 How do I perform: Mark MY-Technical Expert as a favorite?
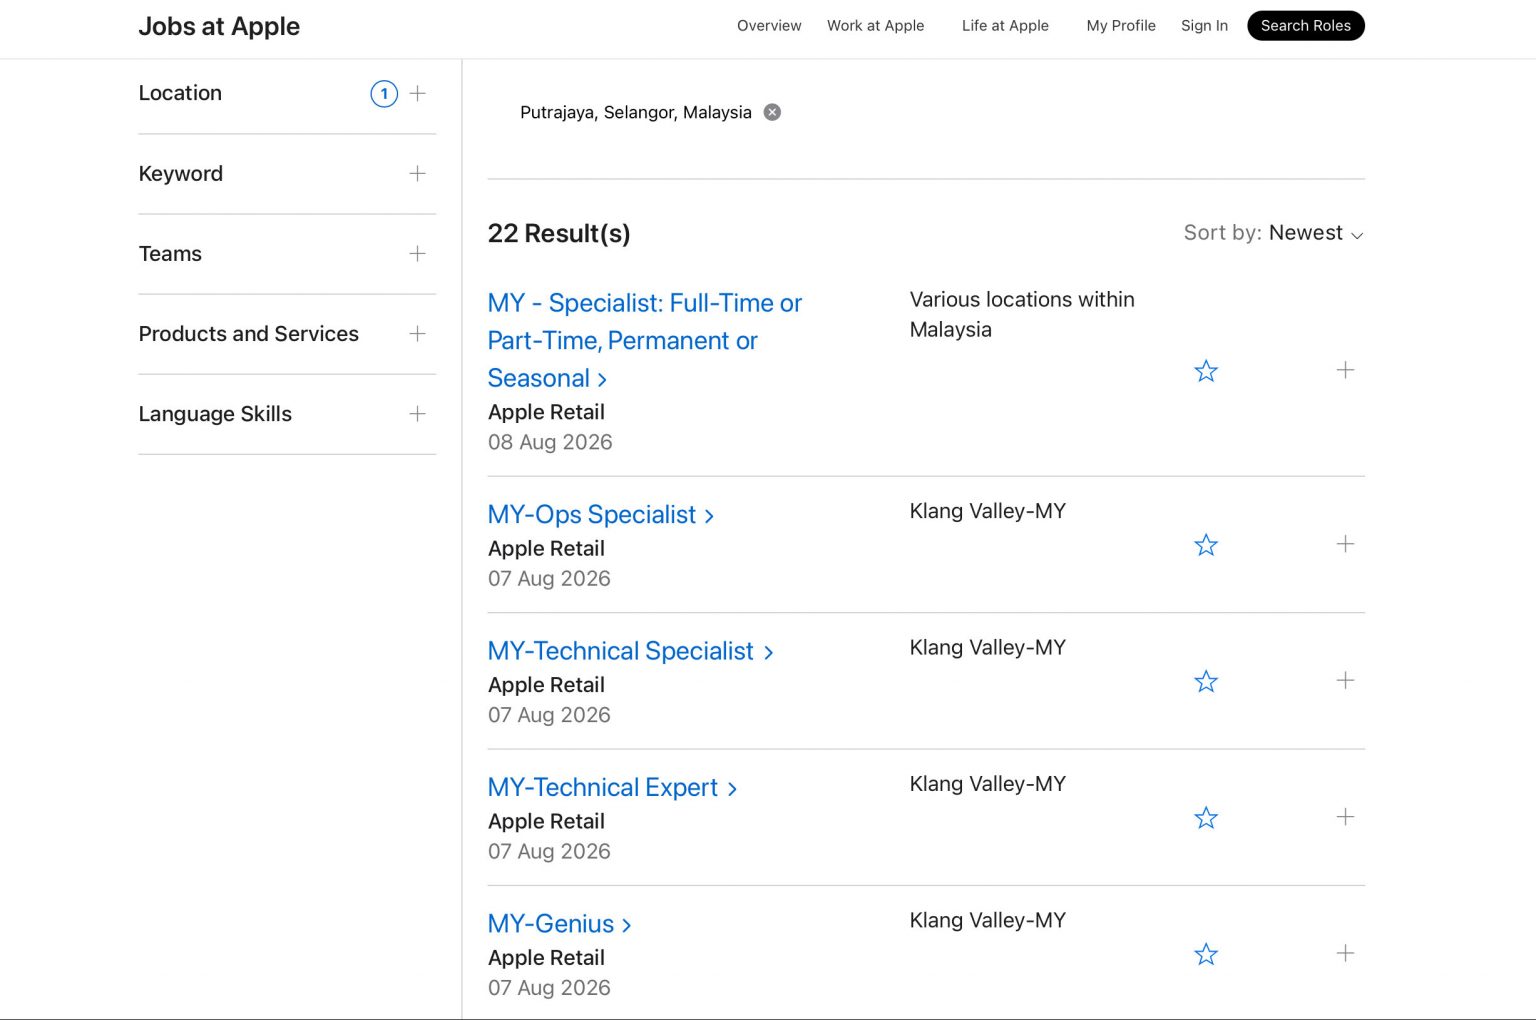[1206, 818]
